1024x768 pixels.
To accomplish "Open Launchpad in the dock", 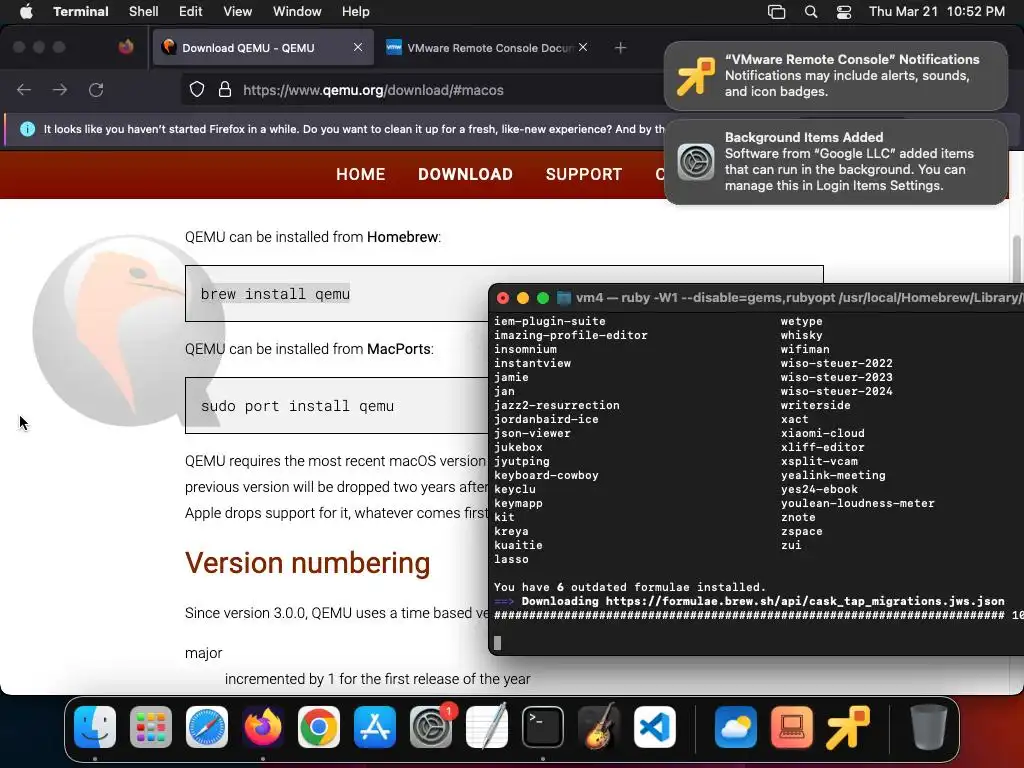I will (x=151, y=727).
